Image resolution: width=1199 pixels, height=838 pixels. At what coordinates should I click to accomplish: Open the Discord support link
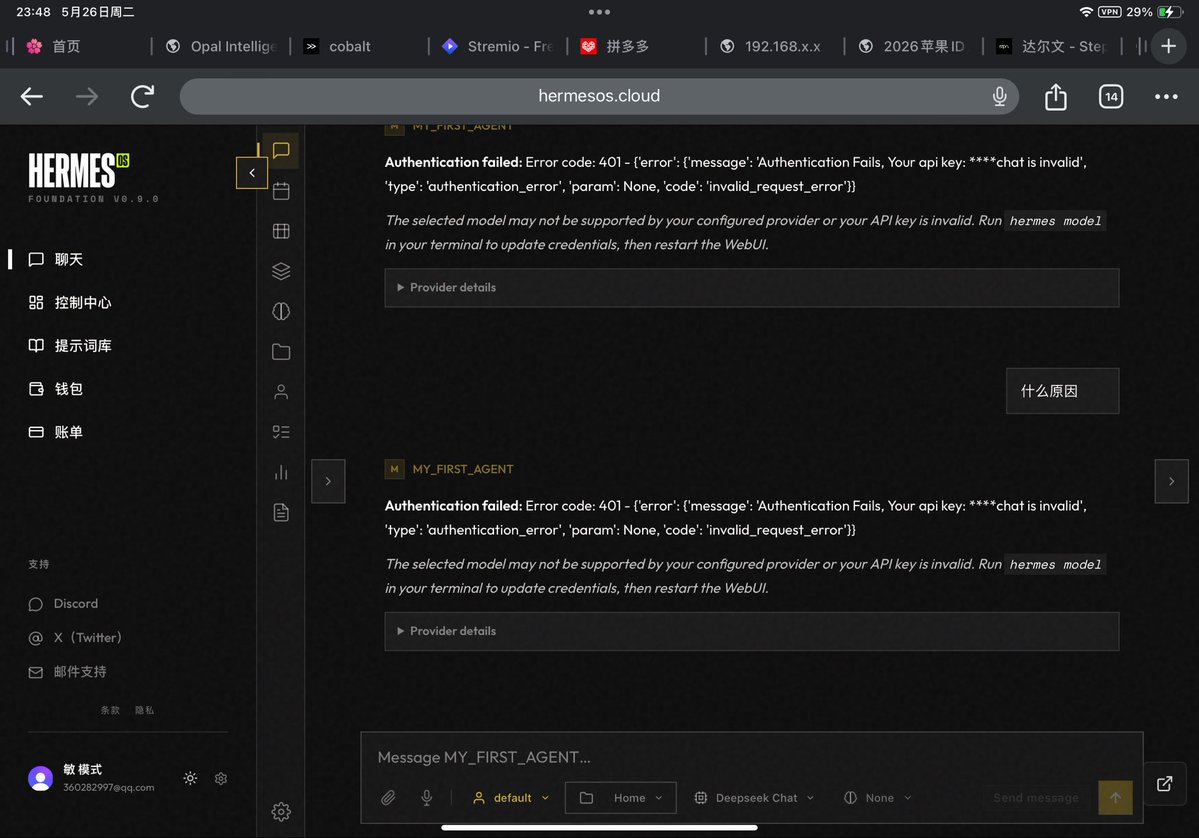[x=63, y=603]
